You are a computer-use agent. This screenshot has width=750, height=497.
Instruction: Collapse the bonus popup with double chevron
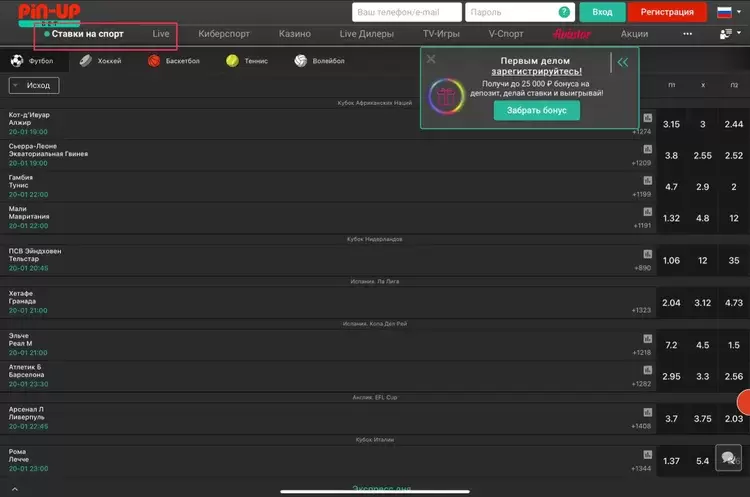(x=623, y=62)
